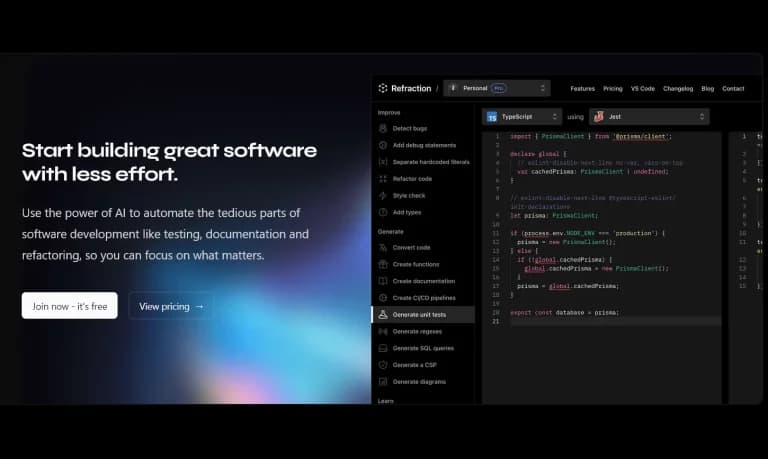Select the Detect bugs icon
Viewport: 768px width, 459px height.
tap(383, 128)
